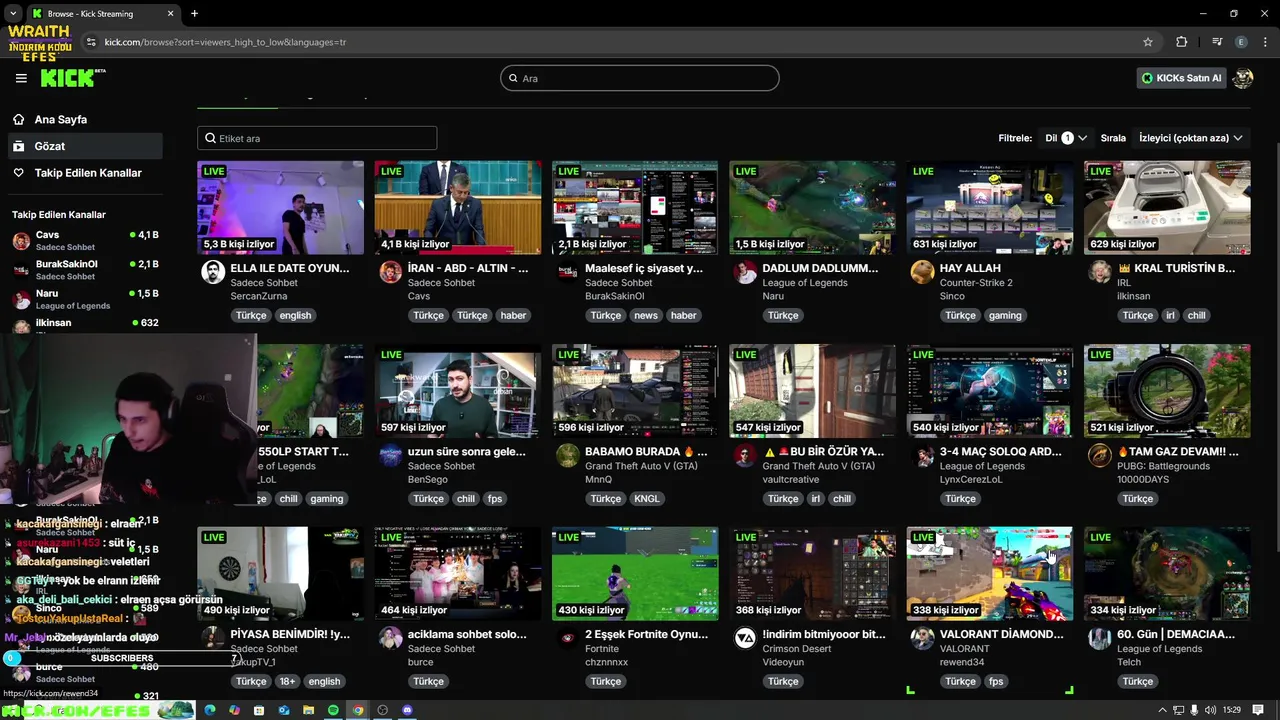Click the KICK logo
This screenshot has height=720, width=1280.
[x=72, y=78]
